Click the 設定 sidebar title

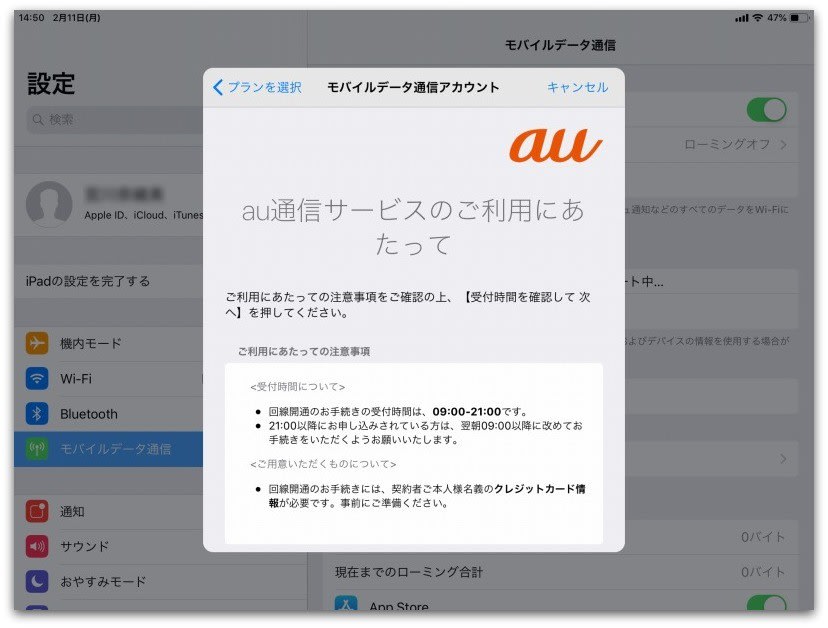pyautogui.click(x=51, y=83)
